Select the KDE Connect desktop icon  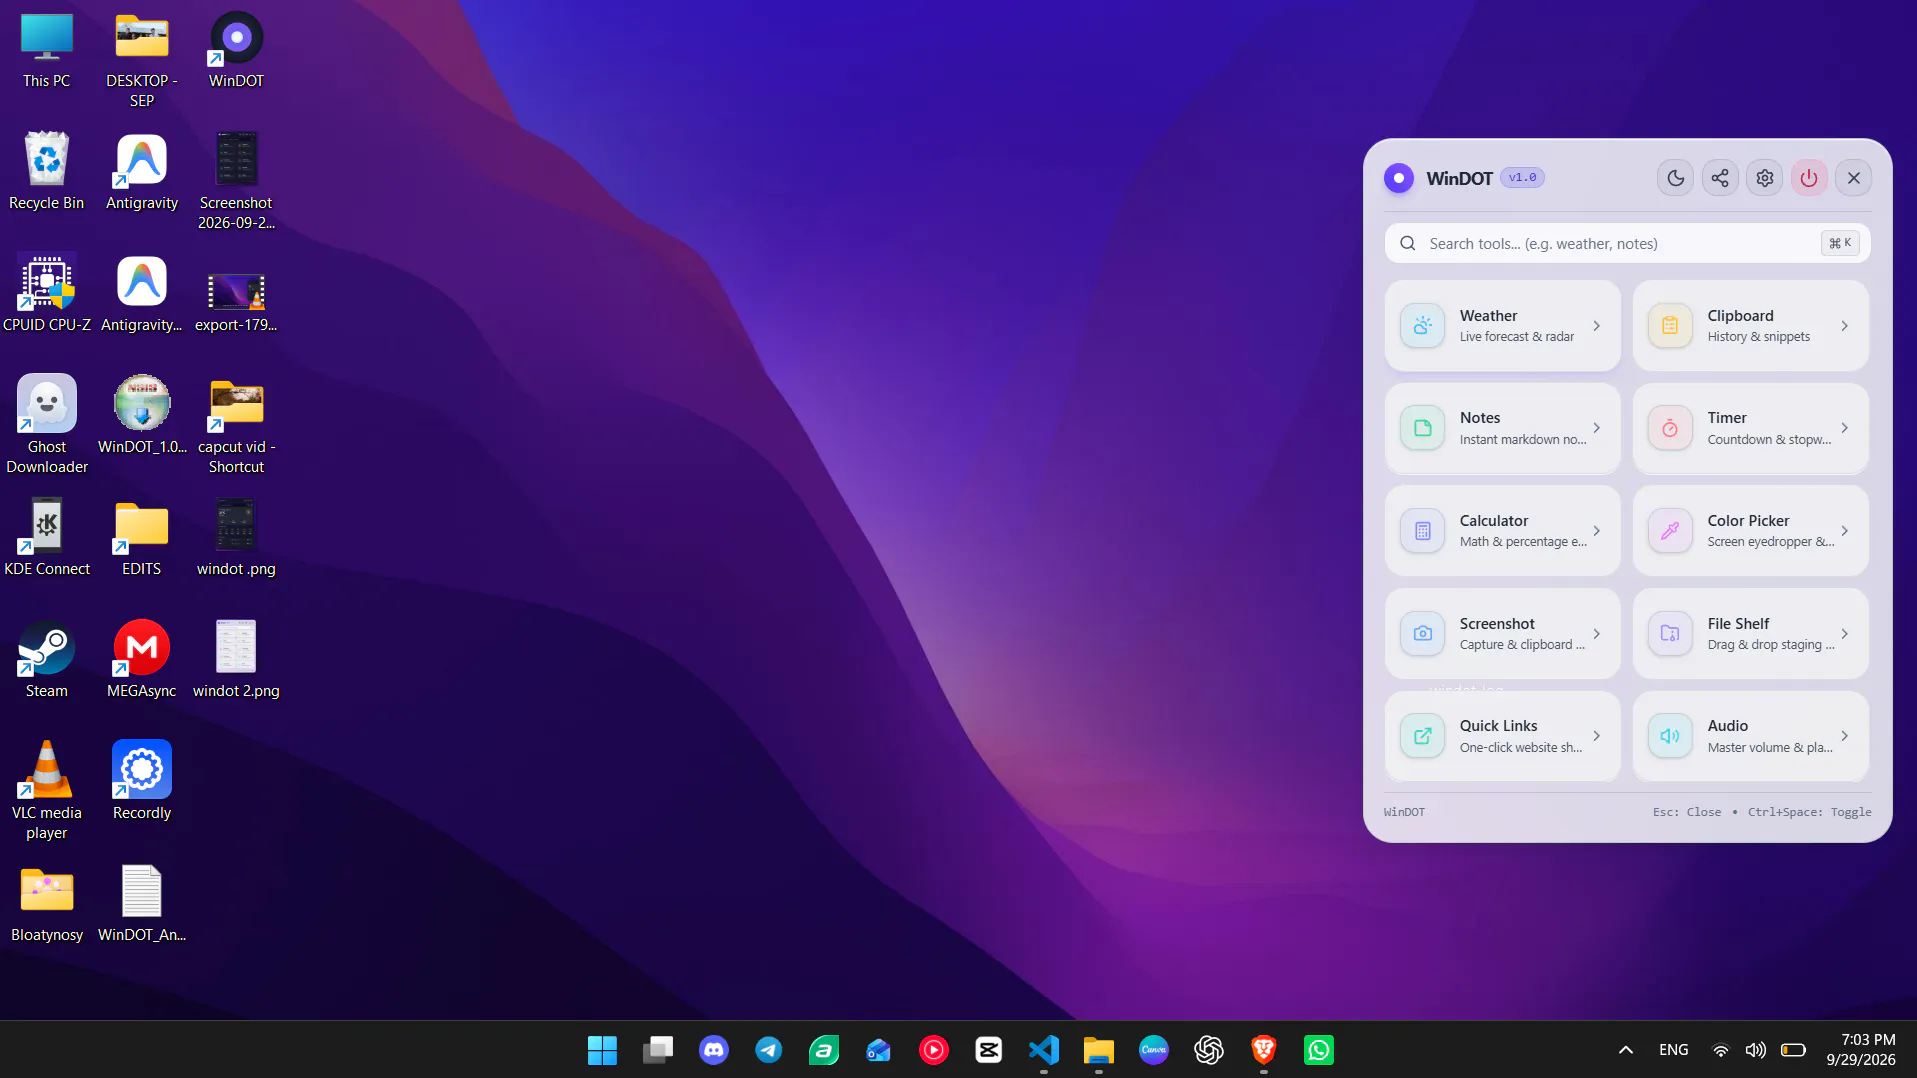pyautogui.click(x=47, y=538)
